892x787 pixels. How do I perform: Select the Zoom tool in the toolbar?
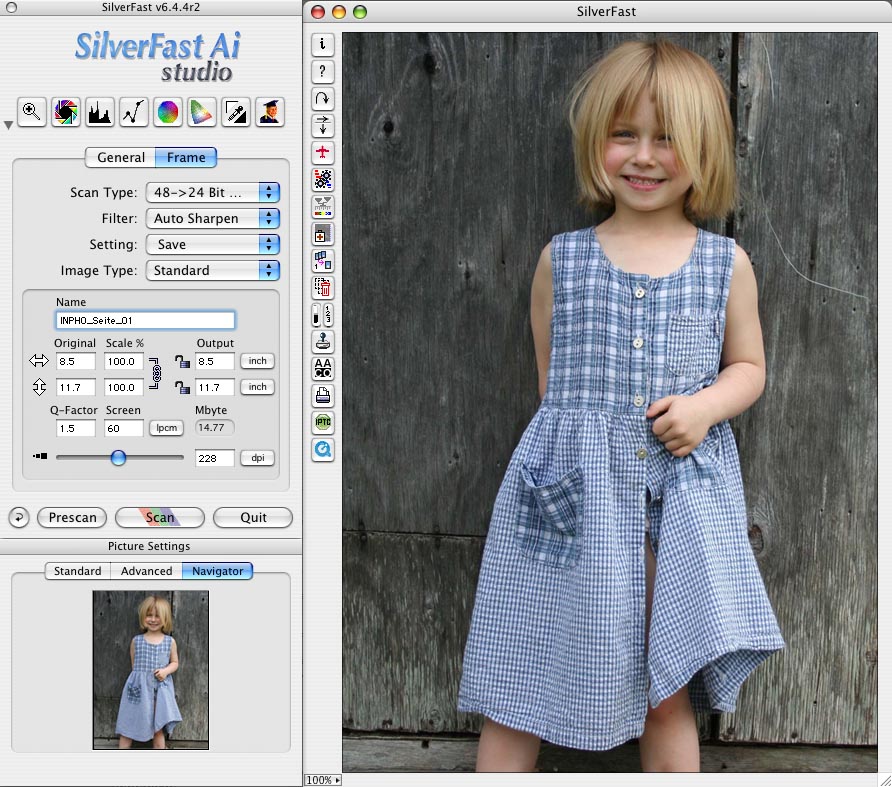[x=31, y=112]
